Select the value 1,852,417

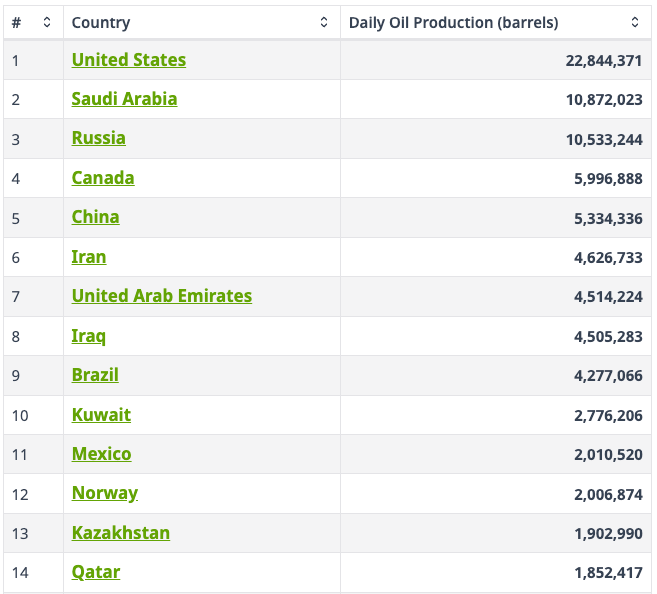tap(608, 573)
